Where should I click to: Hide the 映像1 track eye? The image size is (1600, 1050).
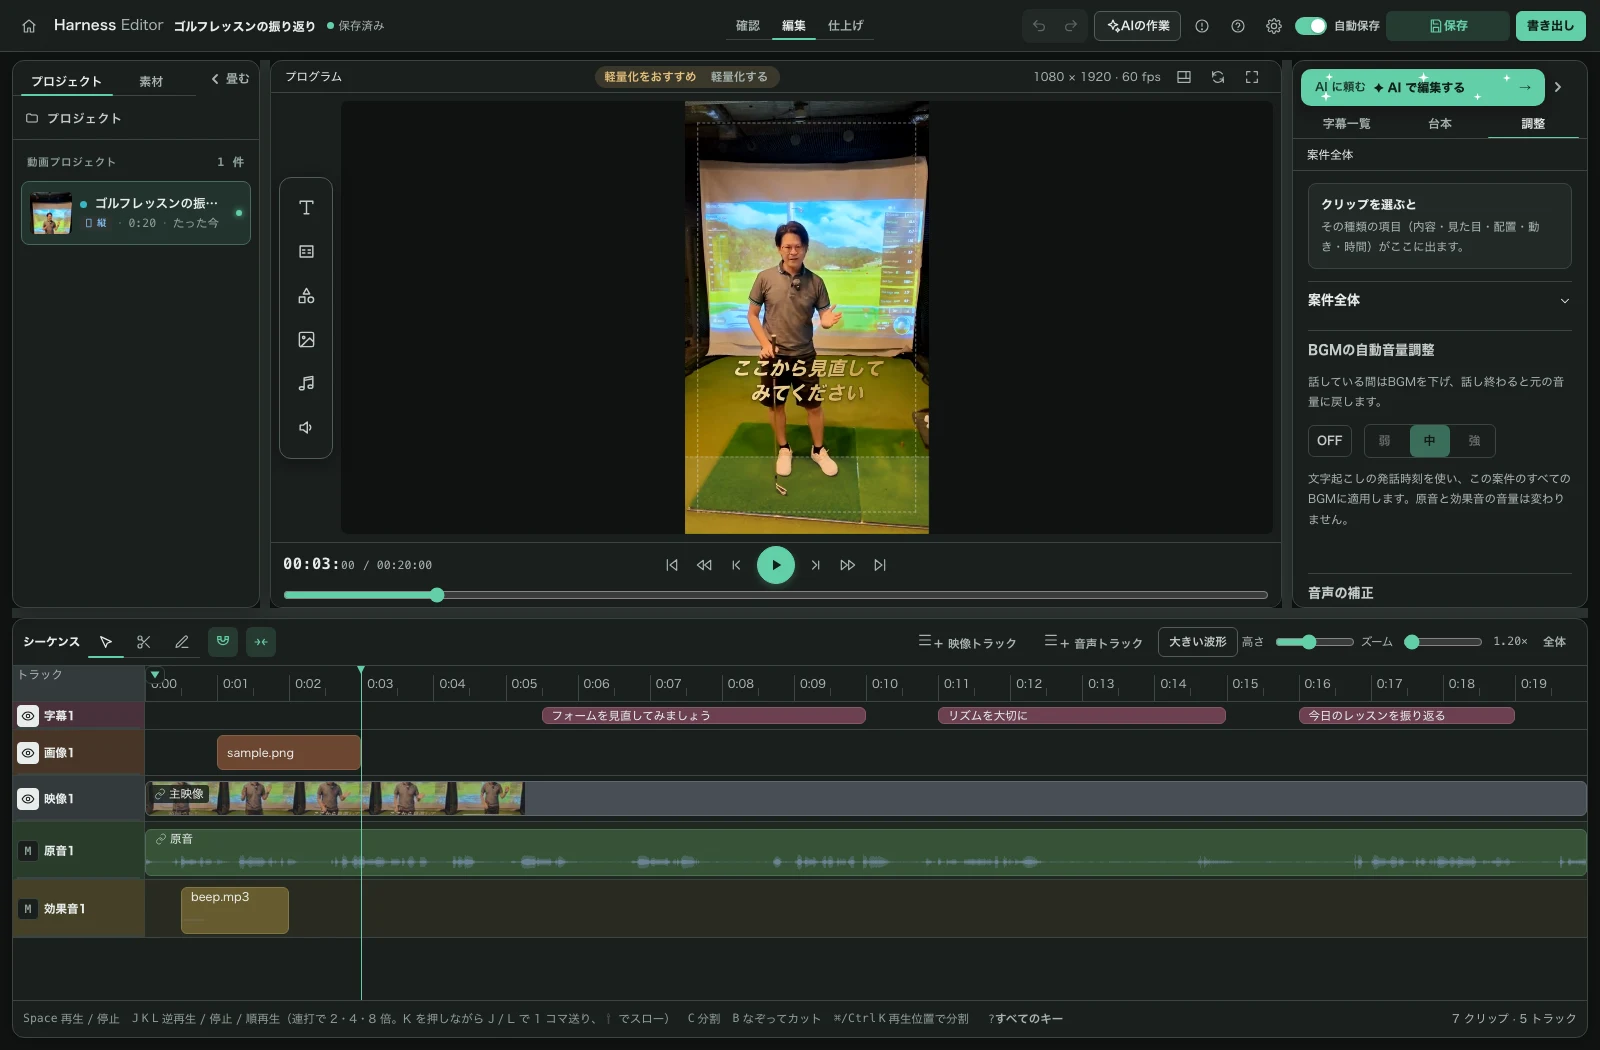28,799
